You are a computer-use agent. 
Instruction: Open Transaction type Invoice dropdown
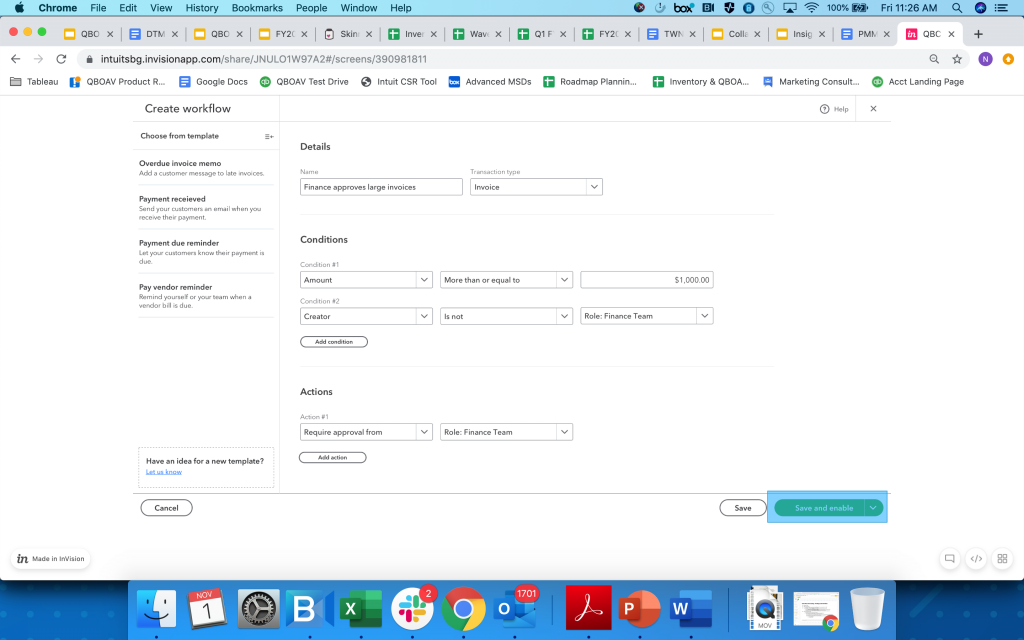(x=536, y=187)
